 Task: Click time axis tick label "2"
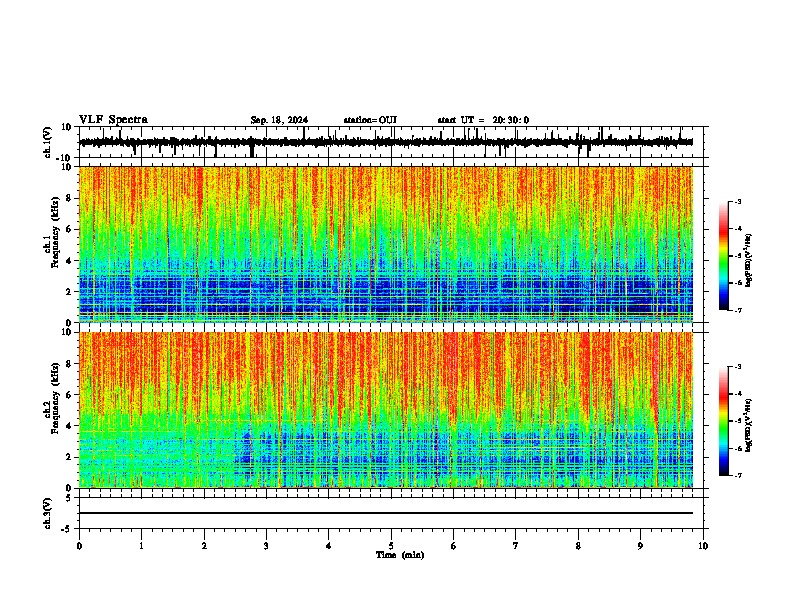pyautogui.click(x=204, y=546)
